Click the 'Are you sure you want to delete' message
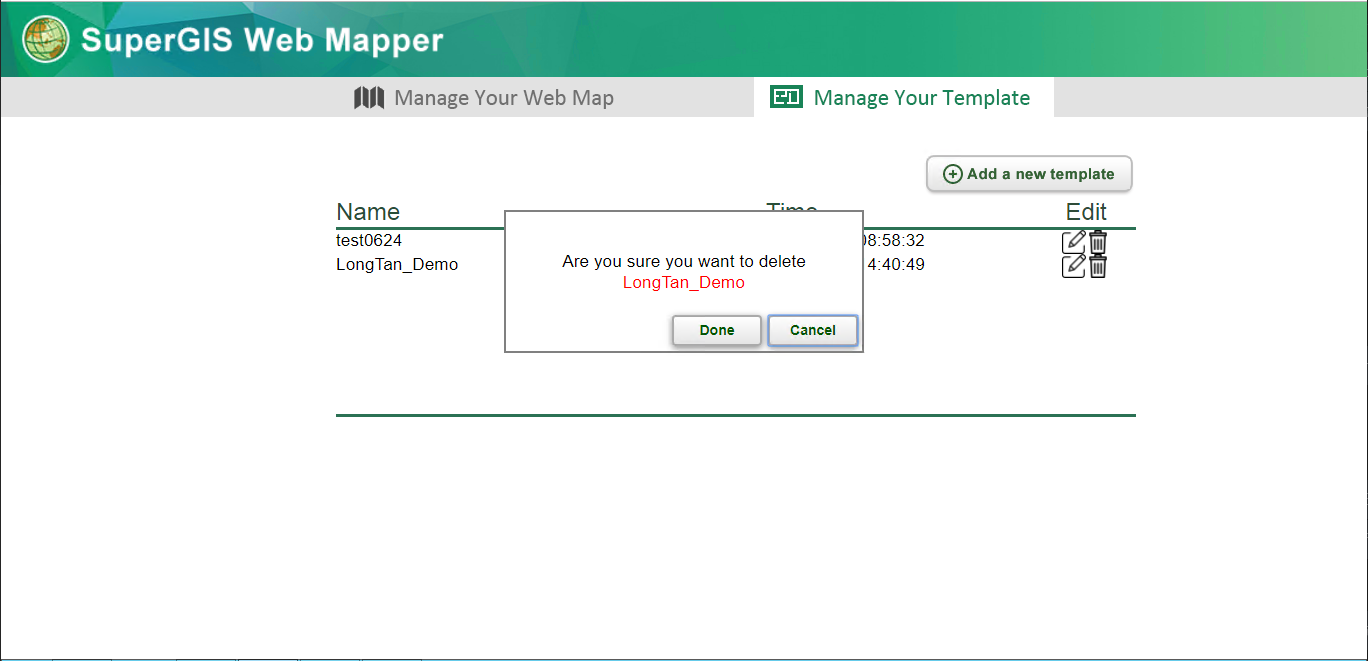The width and height of the screenshot is (1368, 661). (x=684, y=262)
